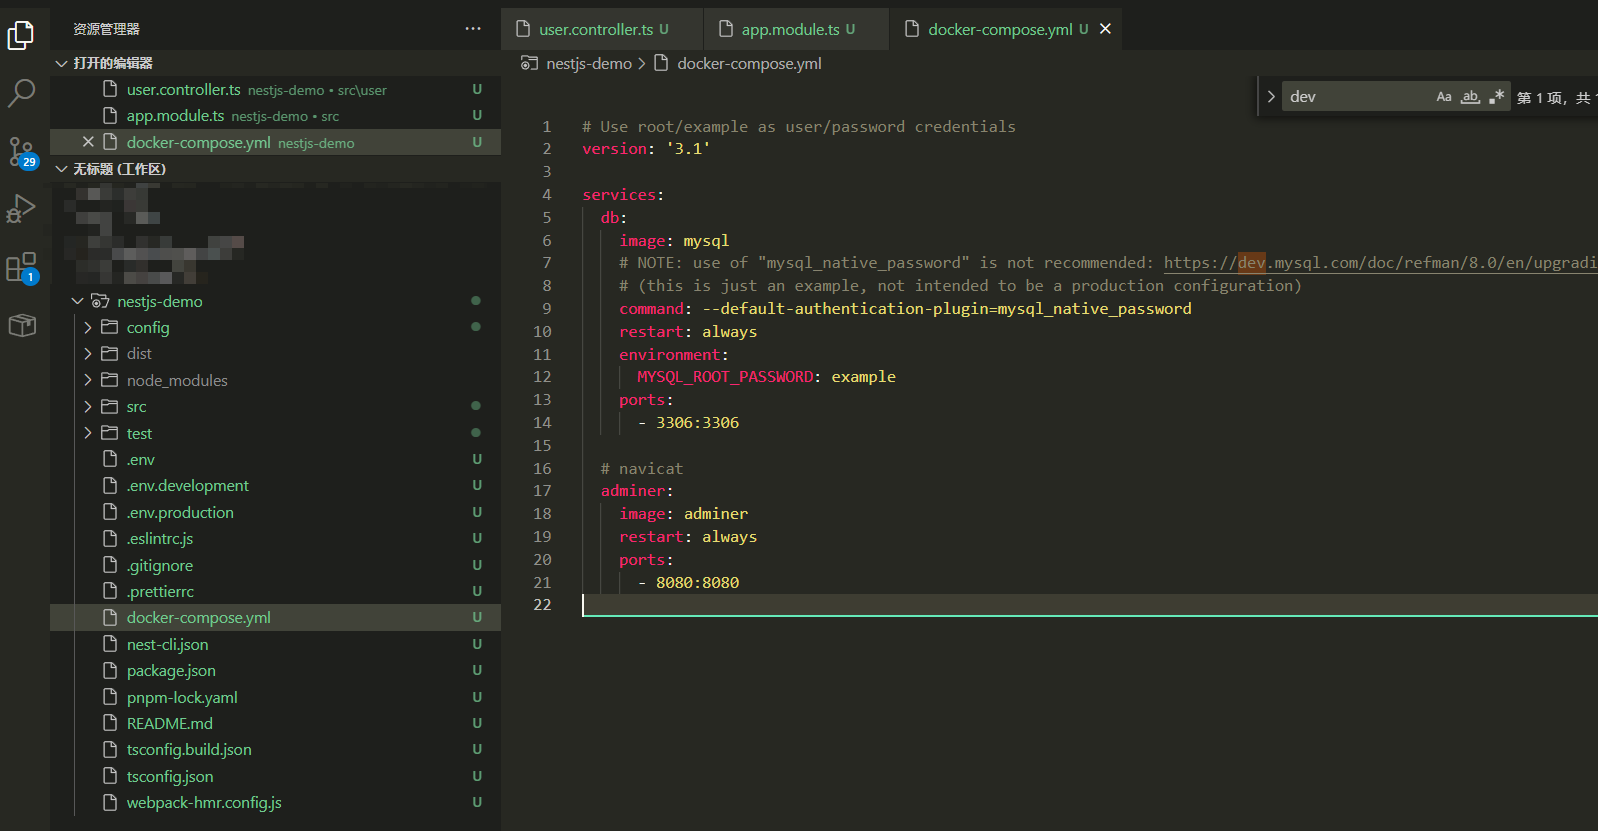Open the .env file
Screen dimensions: 1598x831
(x=275, y=459)
